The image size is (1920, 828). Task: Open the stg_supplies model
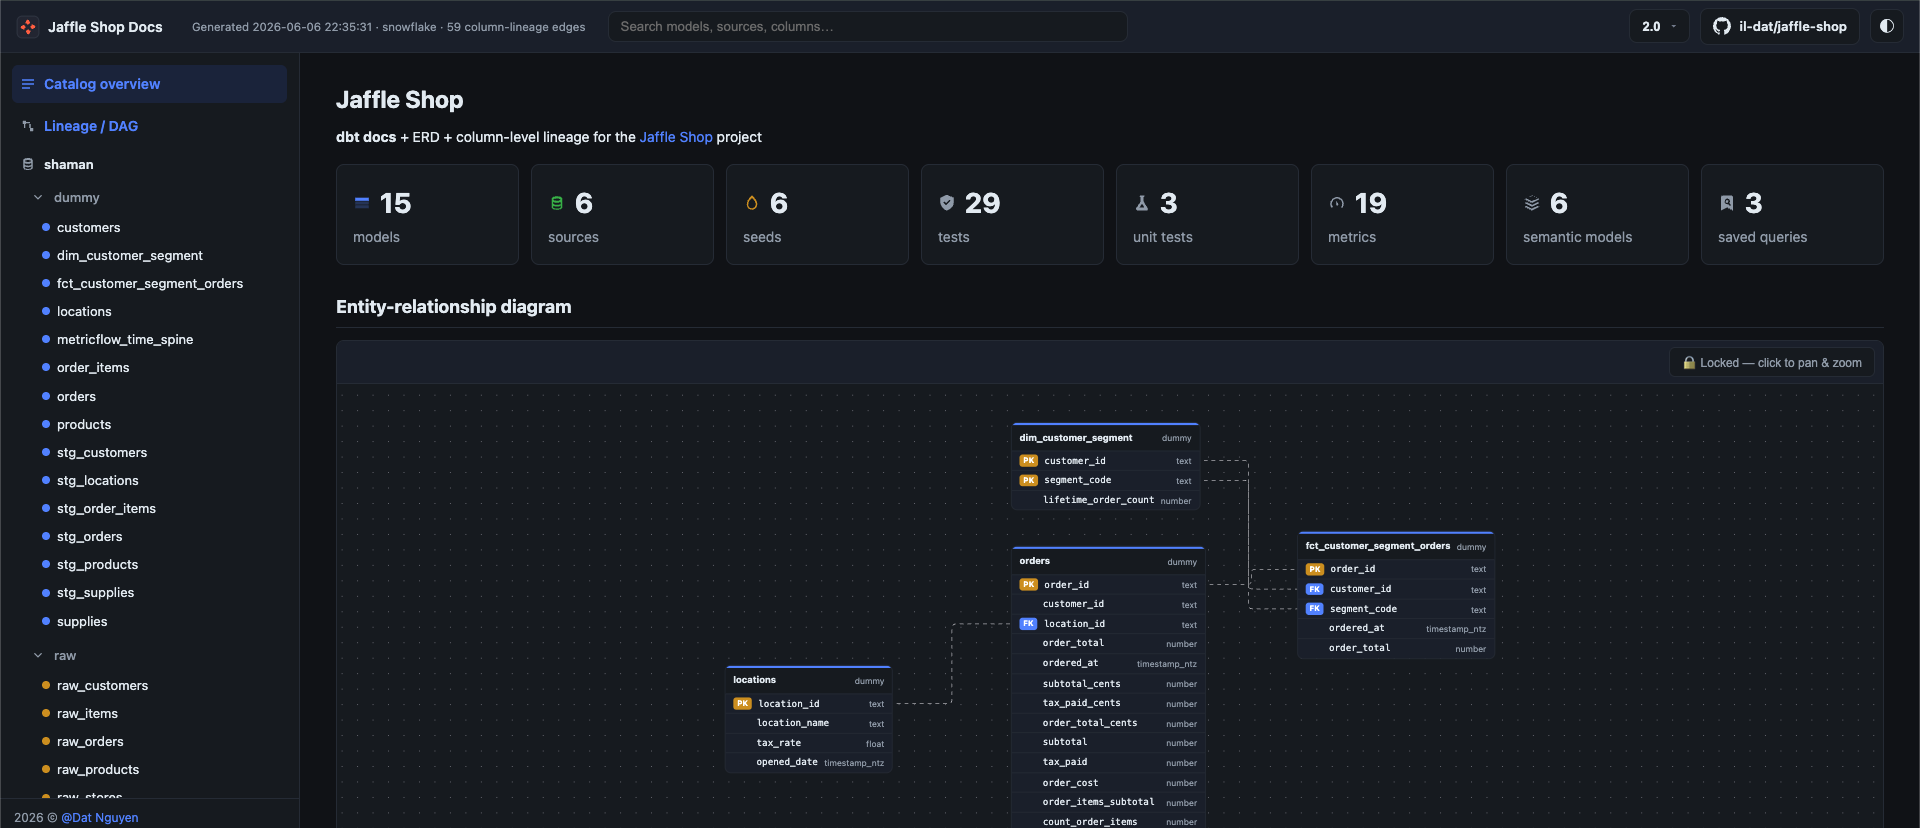[x=96, y=593]
